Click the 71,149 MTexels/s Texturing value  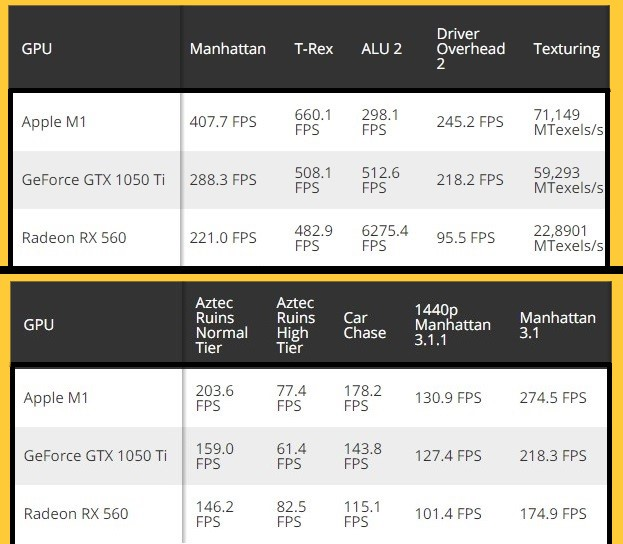click(568, 122)
